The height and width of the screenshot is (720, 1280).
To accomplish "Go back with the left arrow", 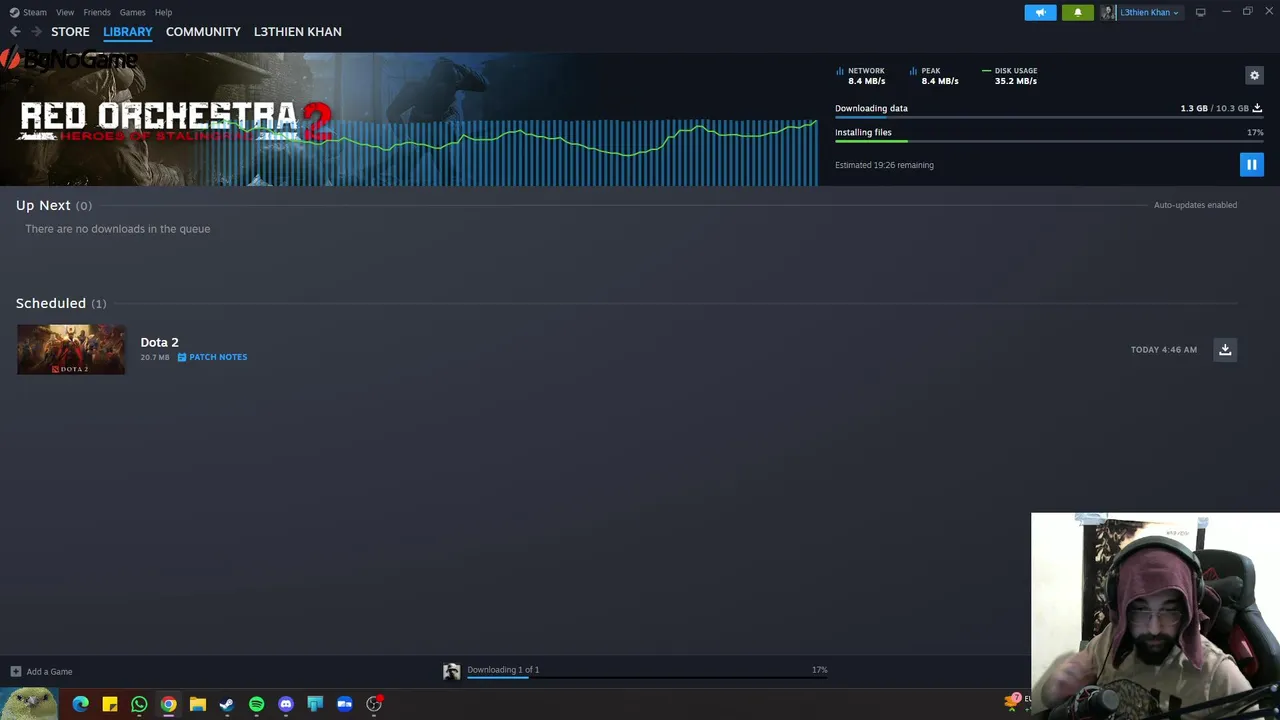I will pyautogui.click(x=15, y=32).
